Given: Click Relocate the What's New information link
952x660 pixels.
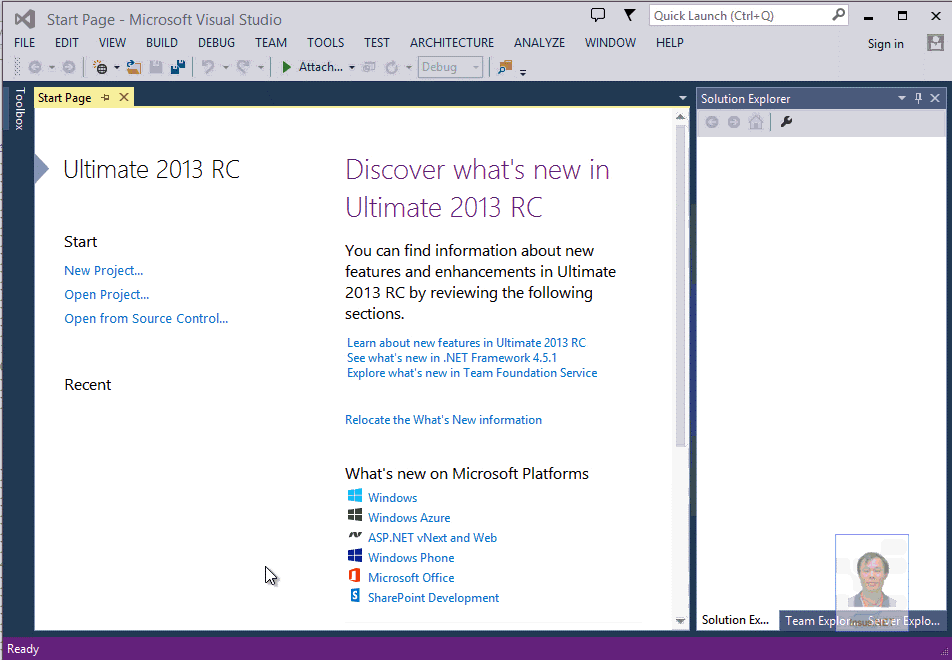Looking at the screenshot, I should click(x=443, y=420).
